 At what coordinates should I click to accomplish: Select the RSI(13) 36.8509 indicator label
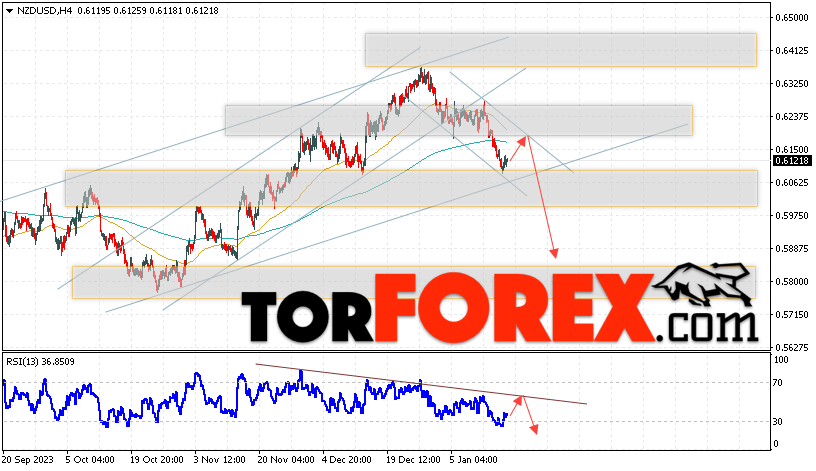(40, 362)
